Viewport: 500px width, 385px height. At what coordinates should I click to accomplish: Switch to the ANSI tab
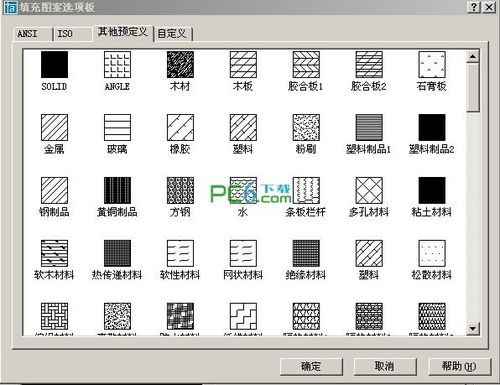point(32,34)
